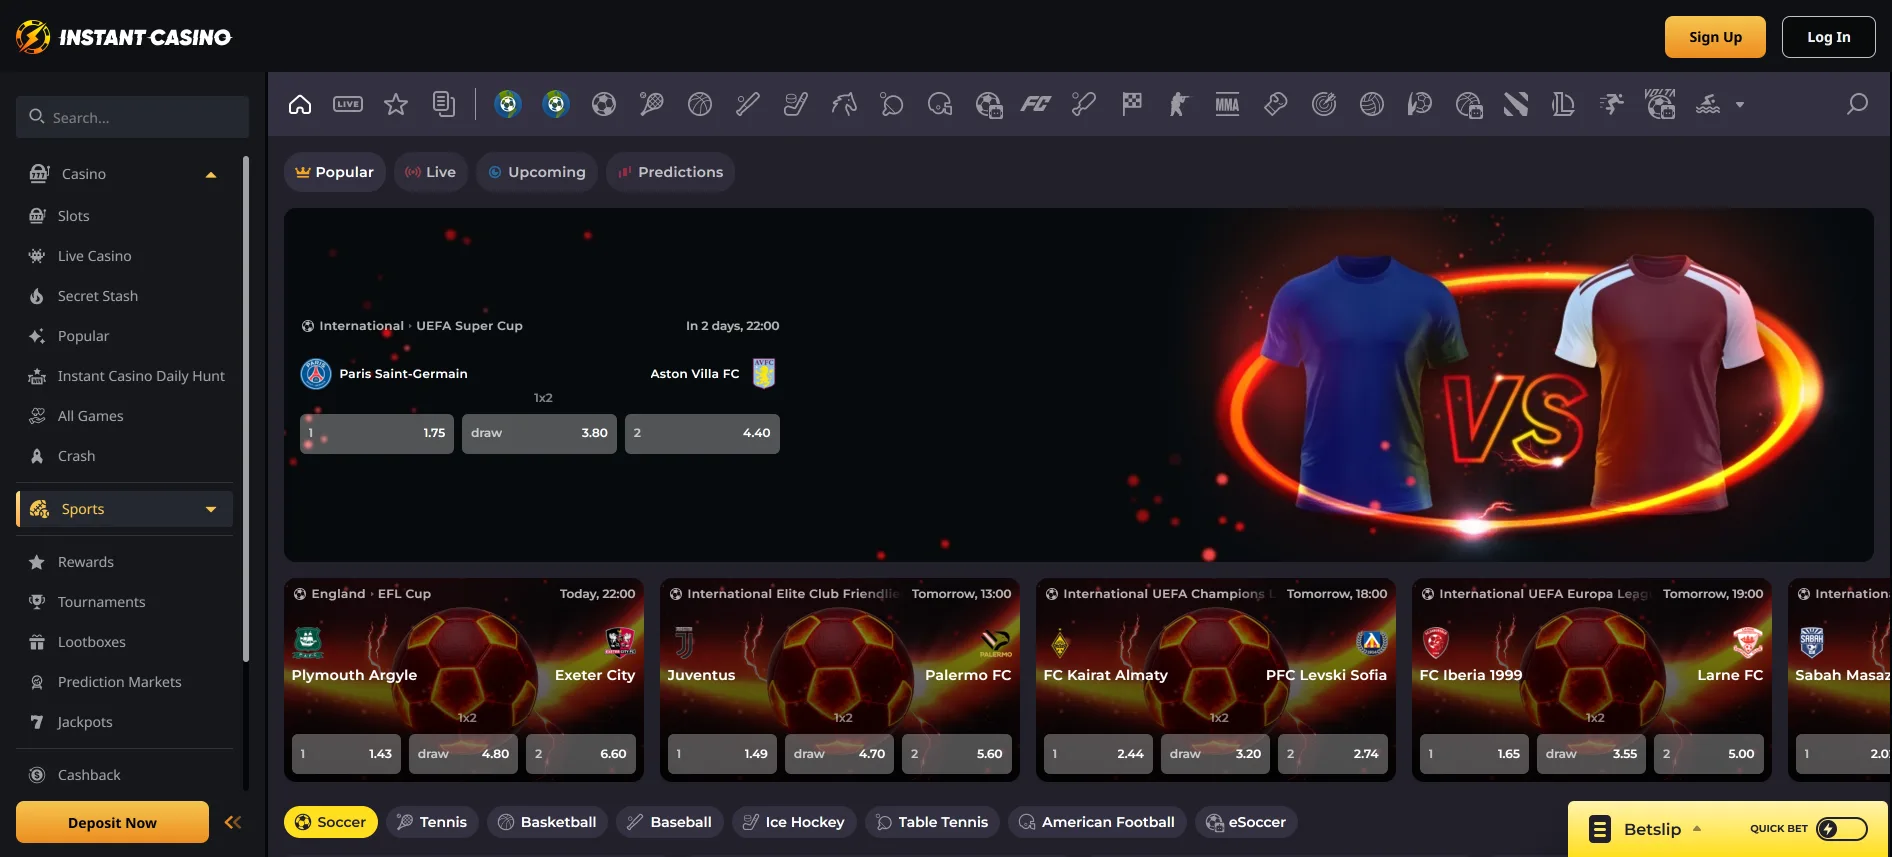Open the sportsbook search magnifier
Screen dimensions: 1892x857
(x=1857, y=104)
